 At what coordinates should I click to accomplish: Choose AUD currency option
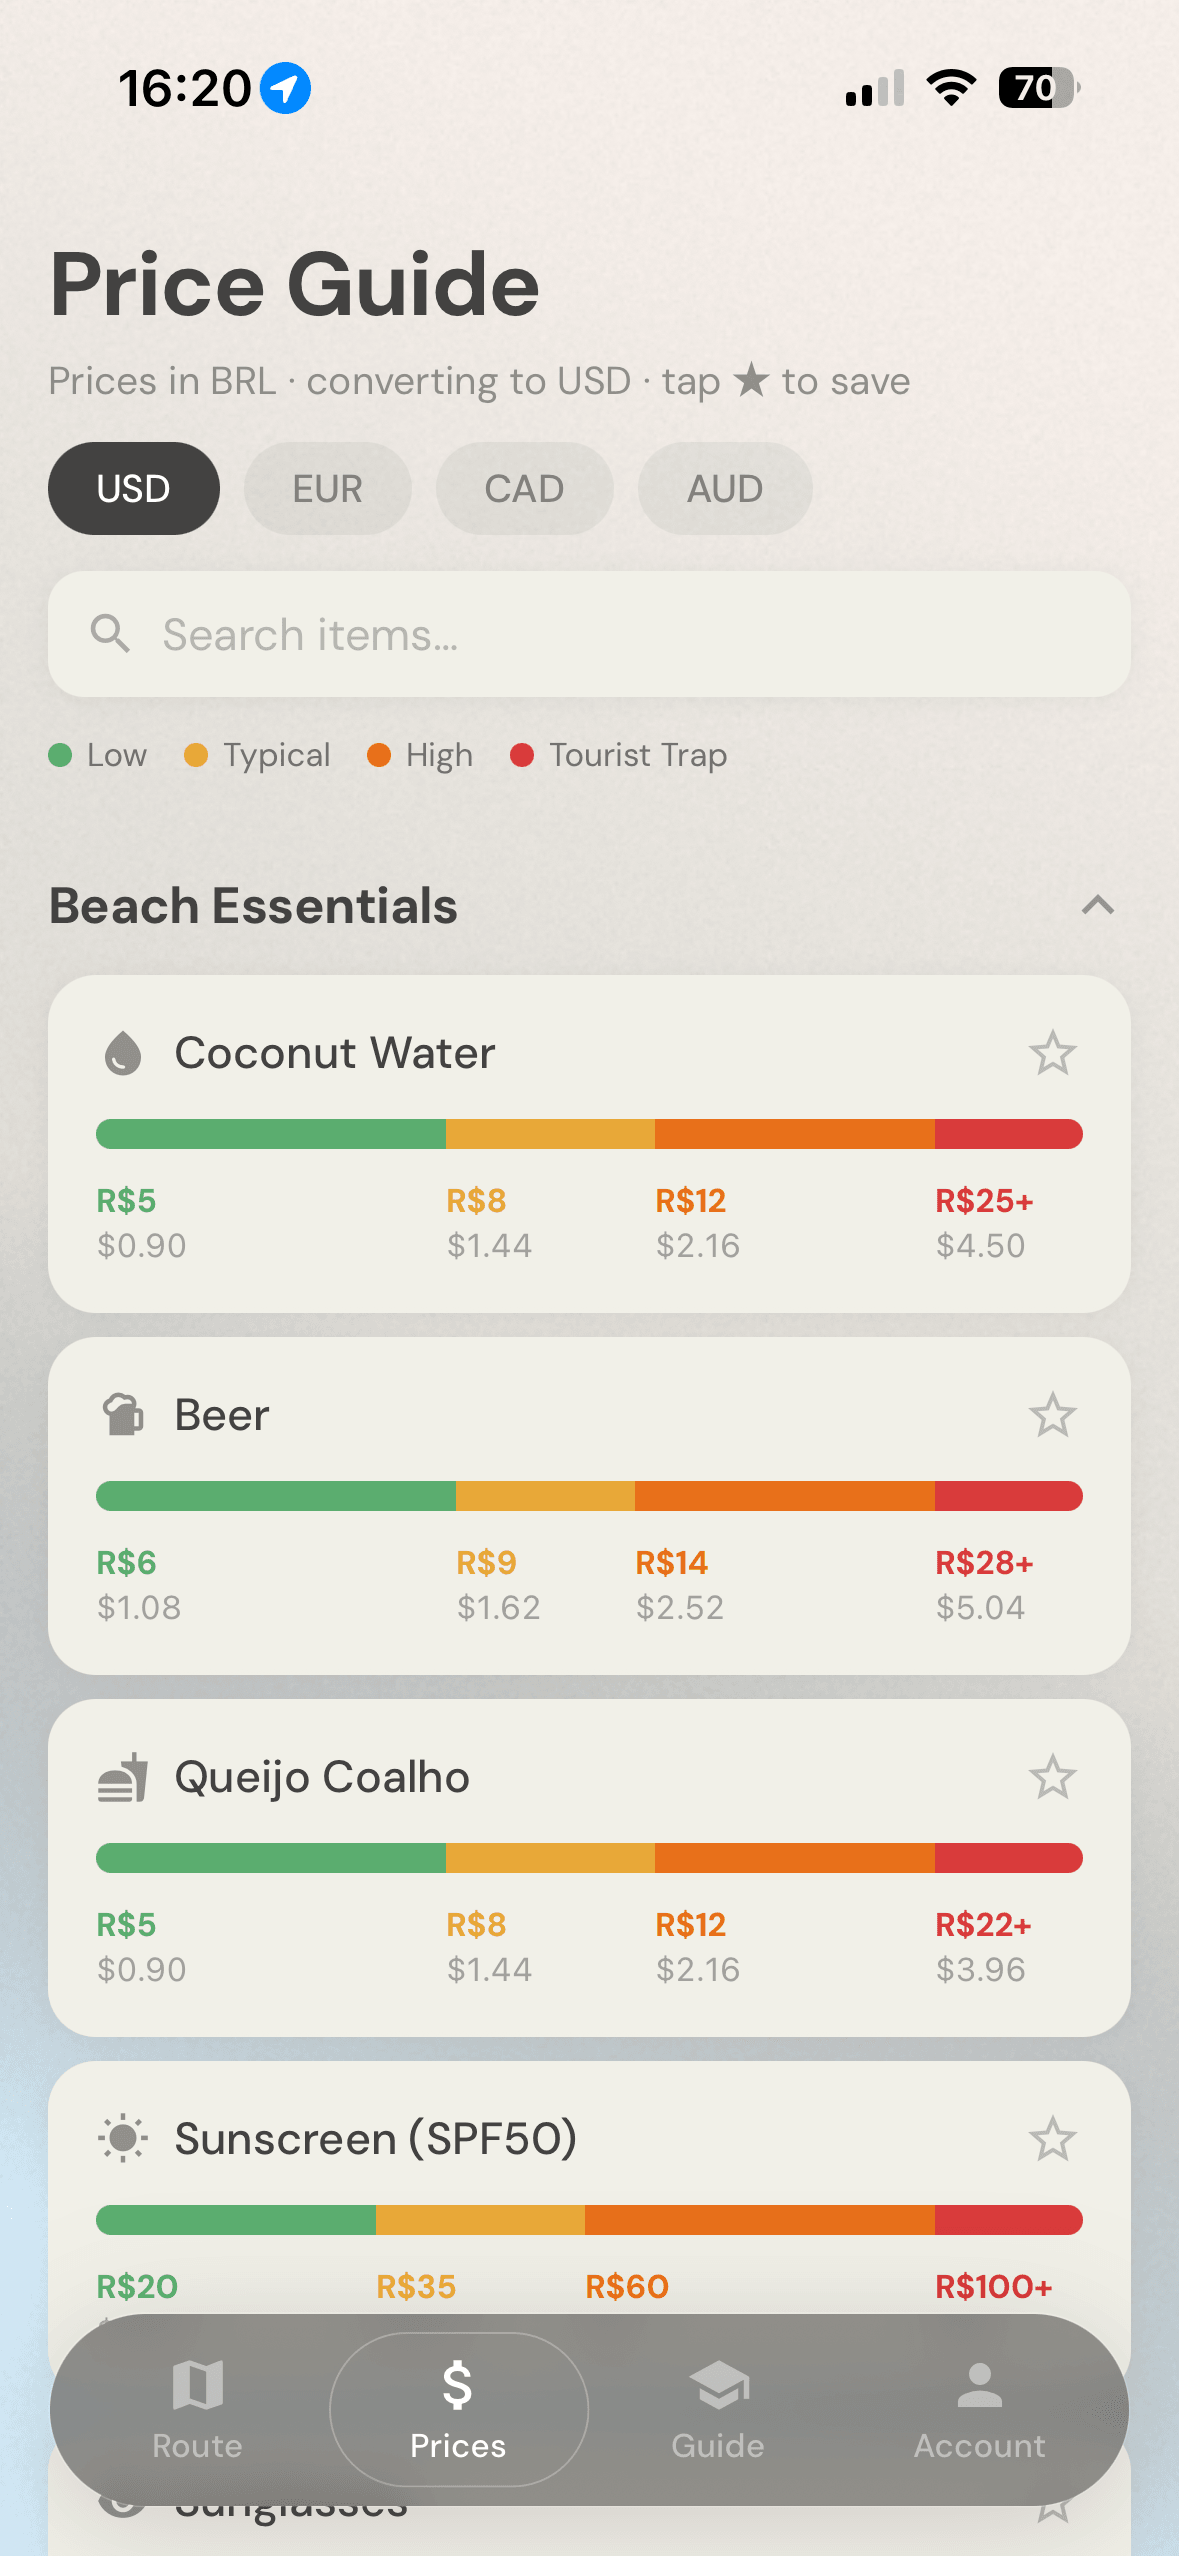click(x=725, y=489)
